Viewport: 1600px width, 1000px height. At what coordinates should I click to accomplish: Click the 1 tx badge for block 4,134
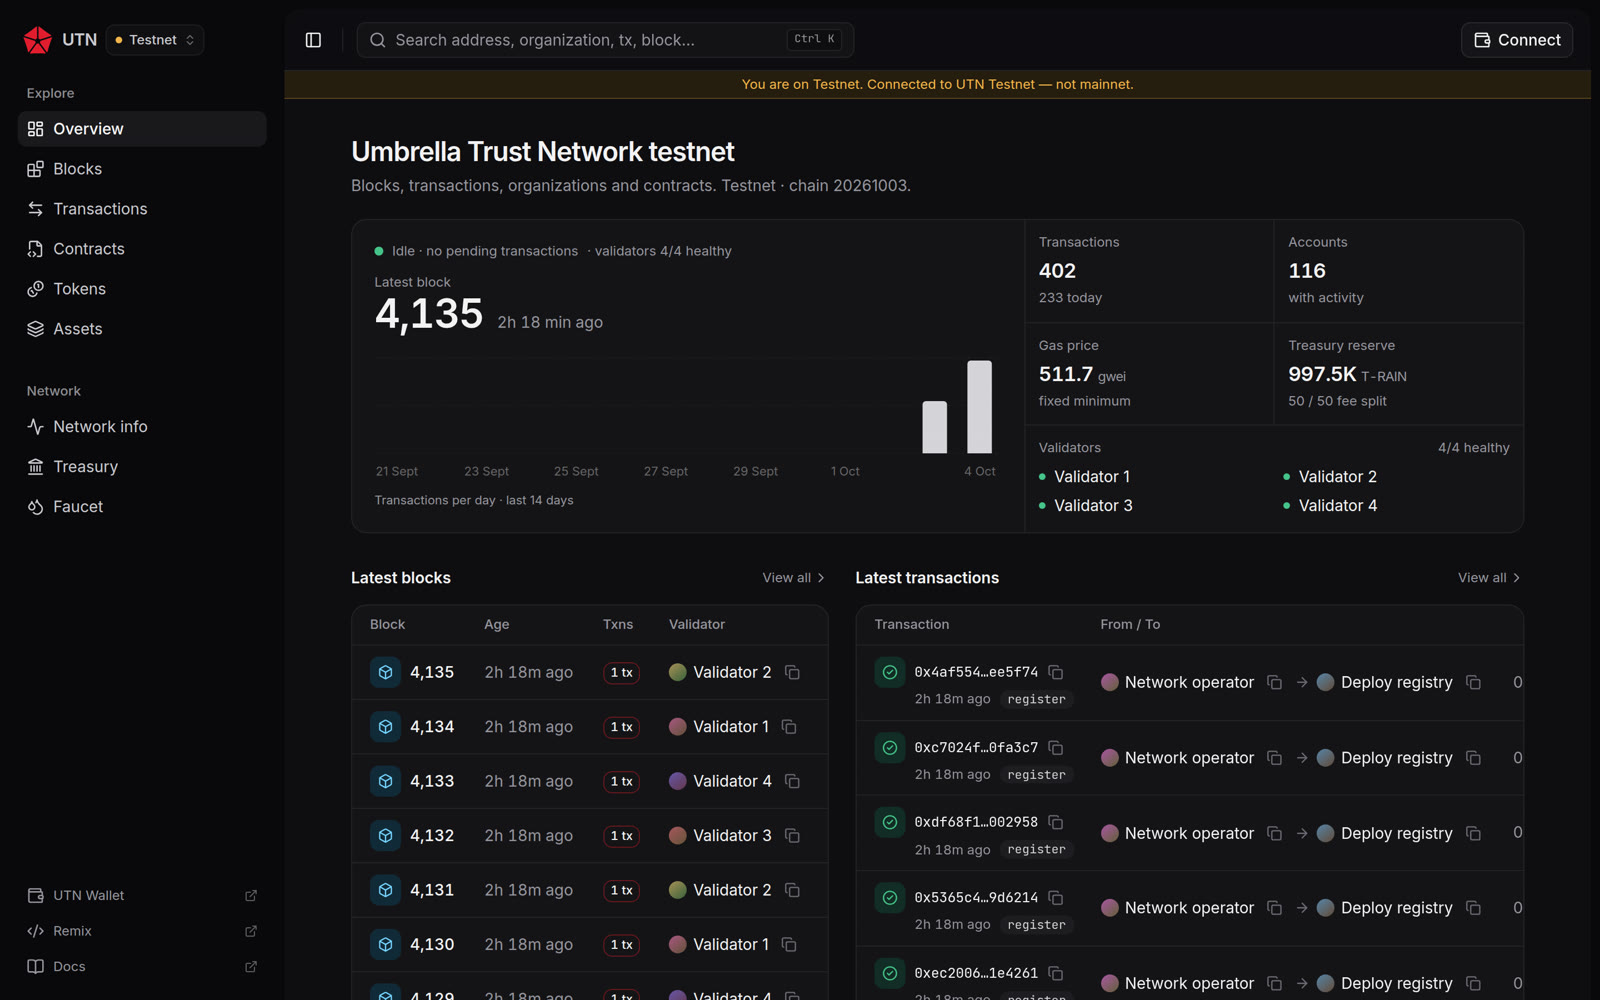(621, 727)
